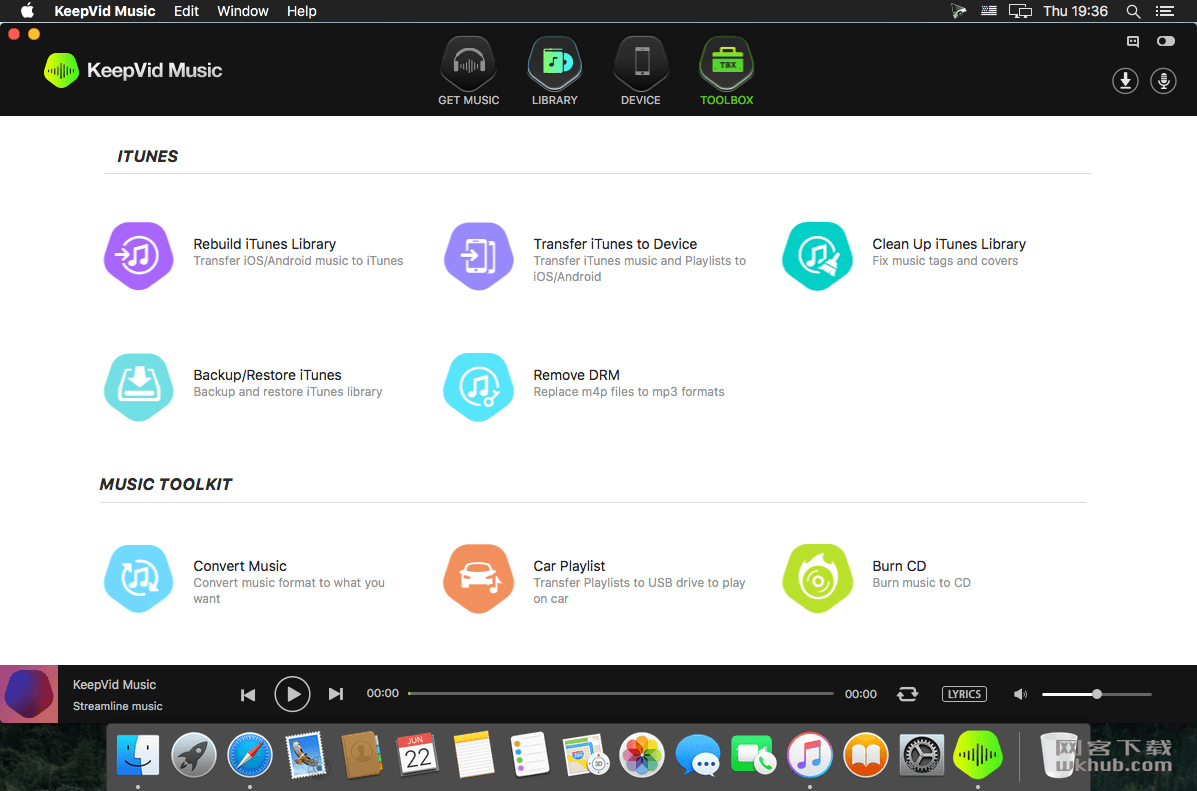Click the Transfer iTunes to Device title
Image resolution: width=1197 pixels, height=791 pixels.
615,244
